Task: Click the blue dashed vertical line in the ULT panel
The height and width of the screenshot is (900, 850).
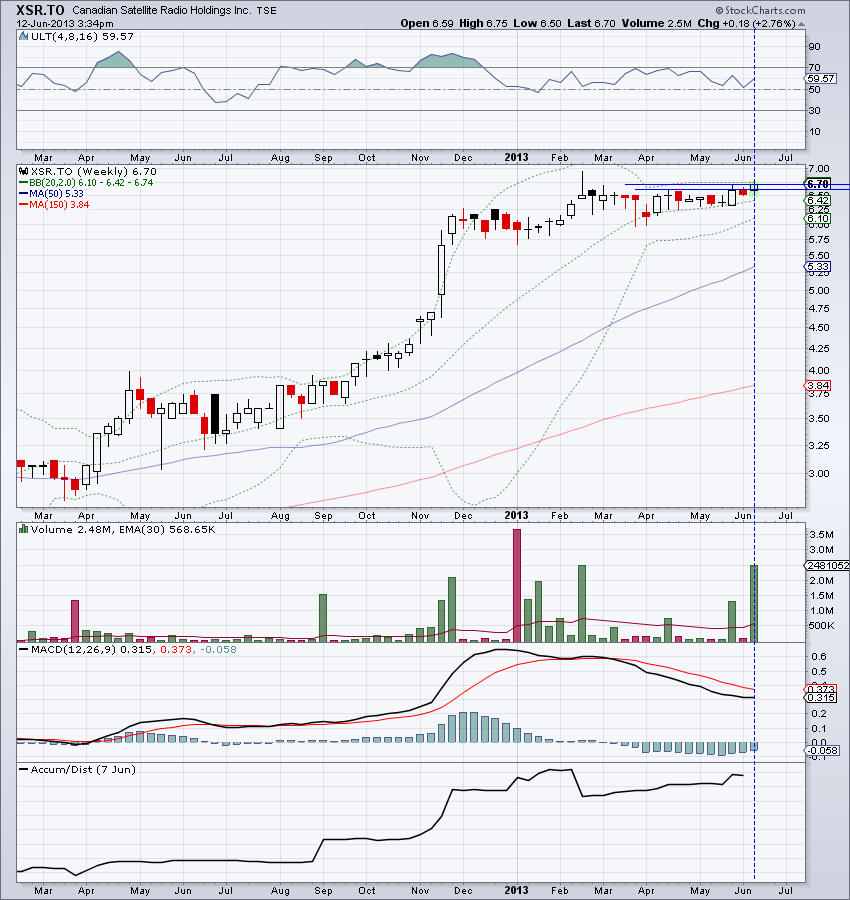Action: (754, 89)
